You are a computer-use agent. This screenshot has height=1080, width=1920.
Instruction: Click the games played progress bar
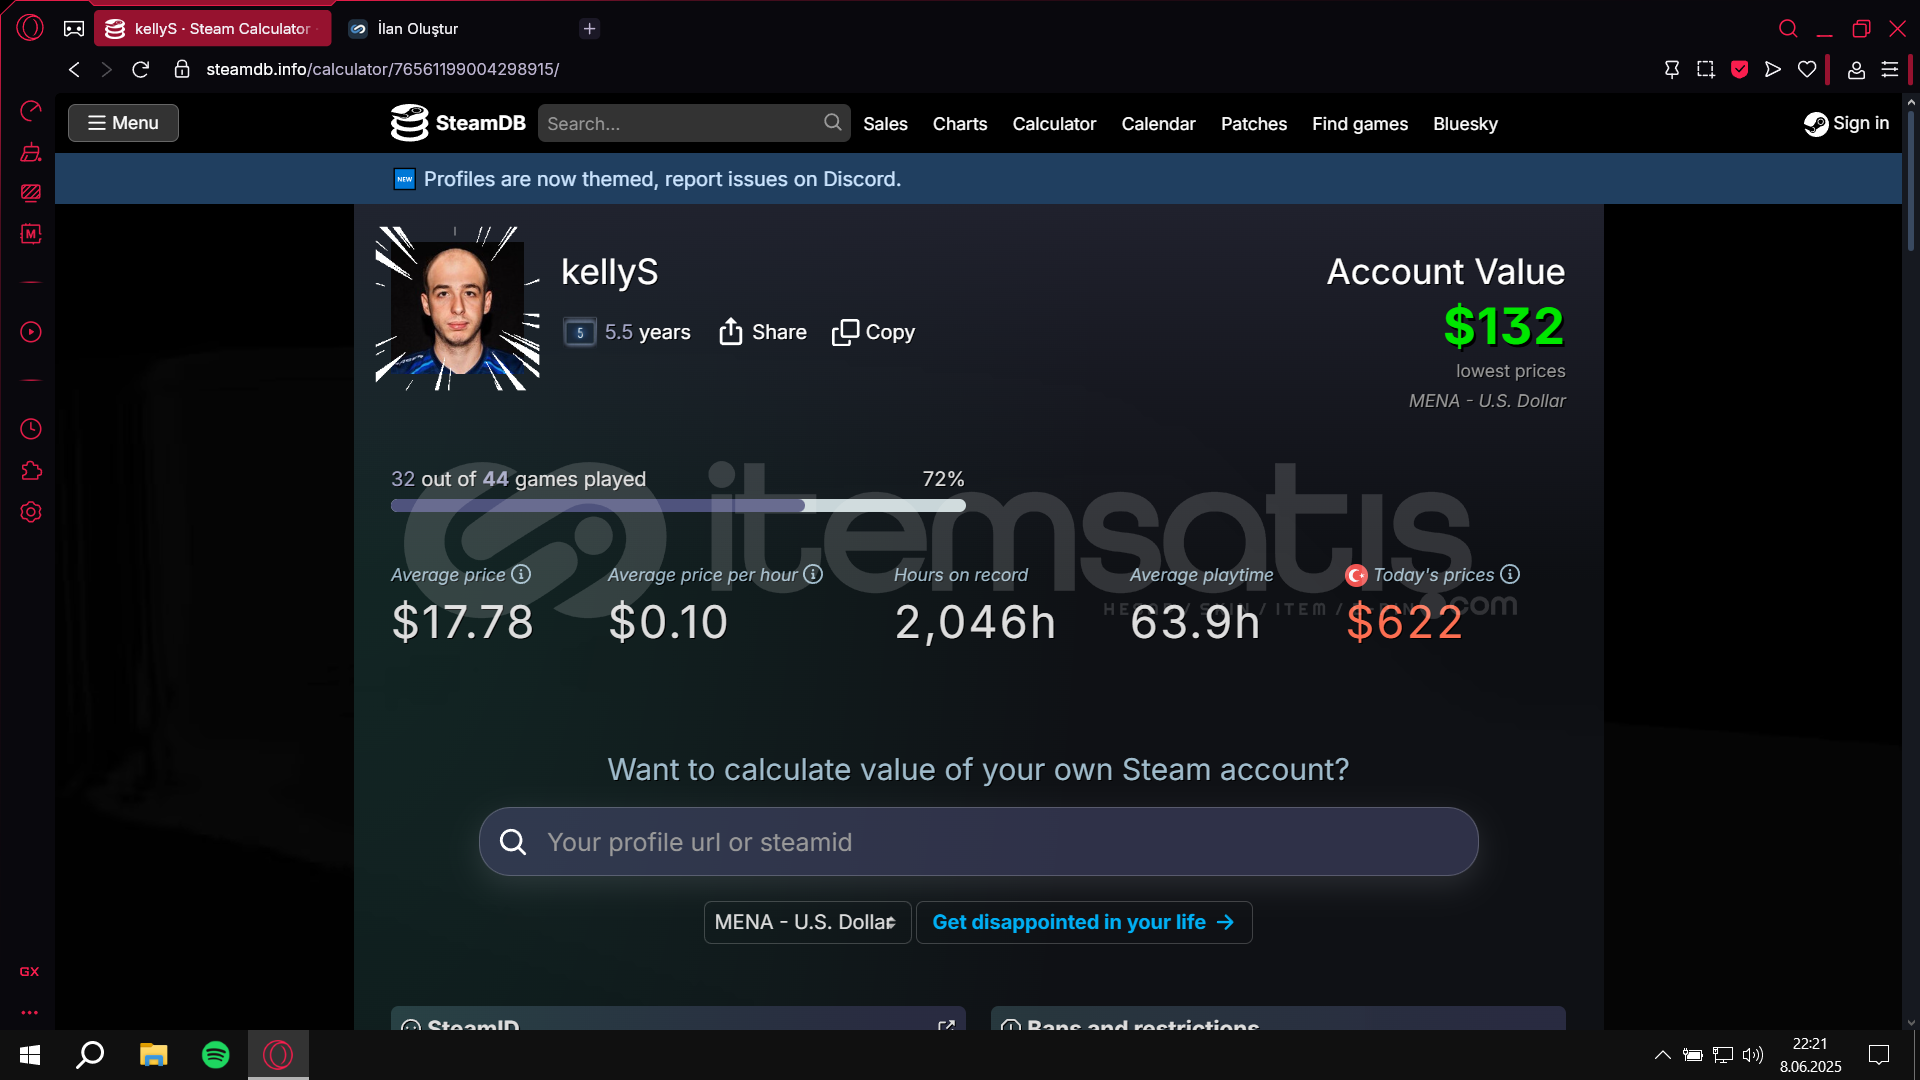[x=678, y=505]
